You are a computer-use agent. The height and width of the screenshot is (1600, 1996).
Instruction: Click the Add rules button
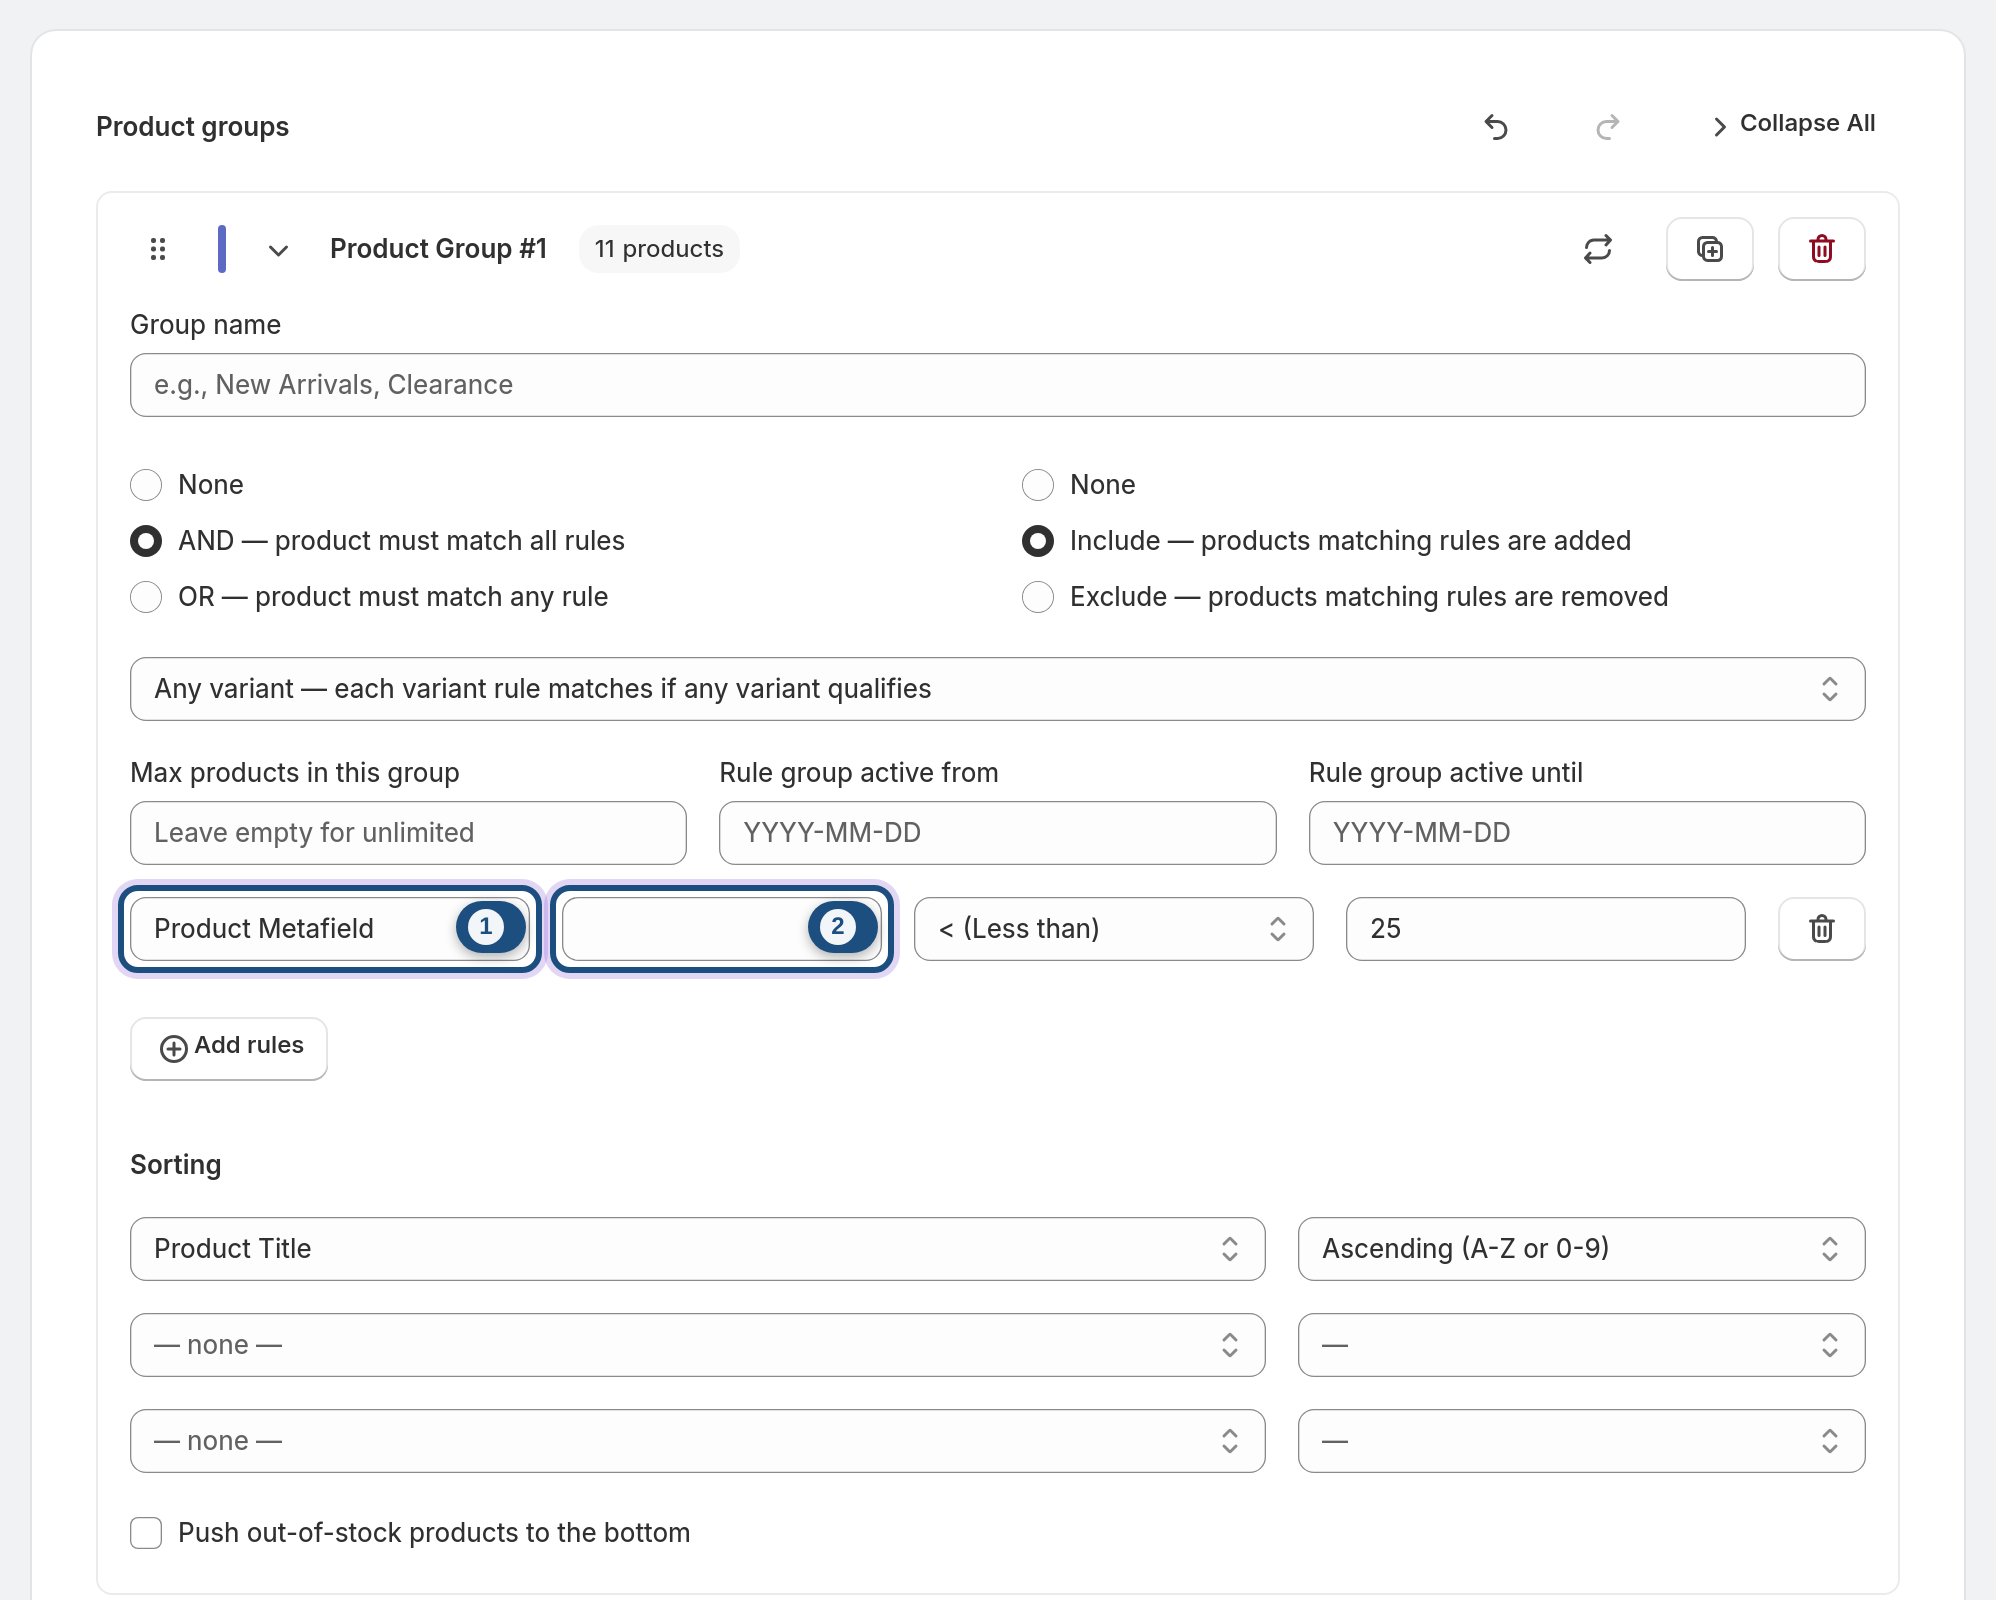(x=229, y=1048)
